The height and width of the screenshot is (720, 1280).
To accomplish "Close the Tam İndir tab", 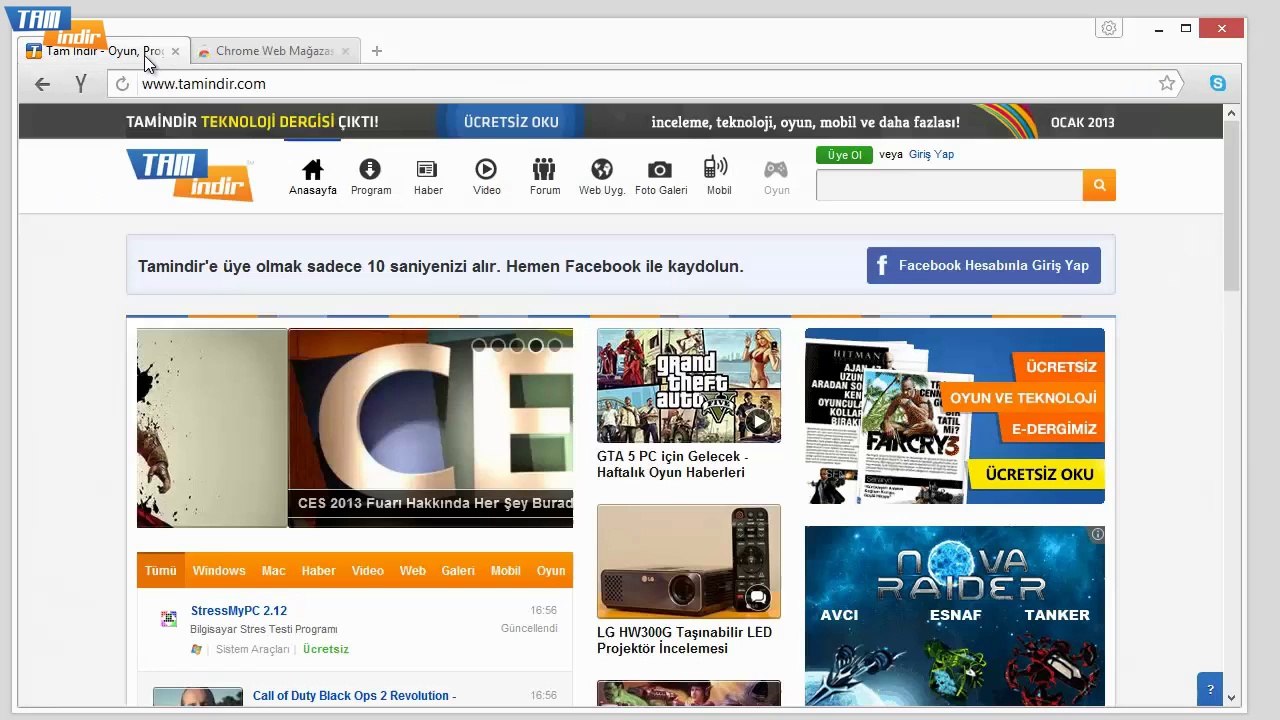I will point(175,51).
